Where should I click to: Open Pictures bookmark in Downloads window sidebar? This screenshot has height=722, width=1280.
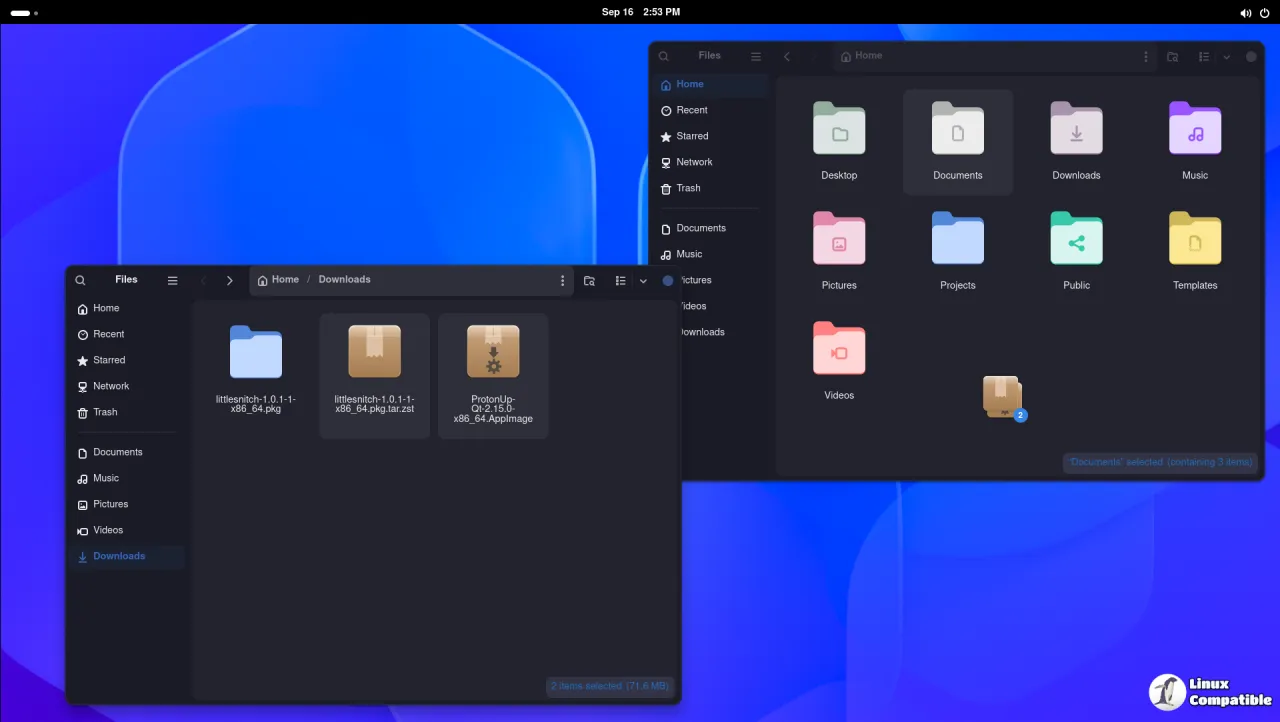tap(127, 504)
